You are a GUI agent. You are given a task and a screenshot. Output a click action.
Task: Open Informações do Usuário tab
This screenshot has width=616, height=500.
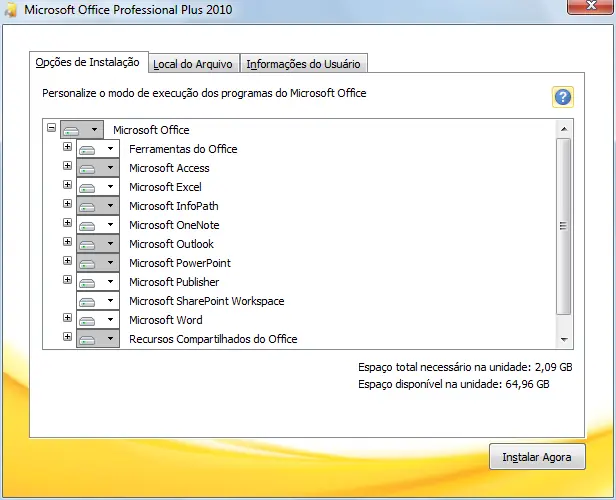point(303,64)
